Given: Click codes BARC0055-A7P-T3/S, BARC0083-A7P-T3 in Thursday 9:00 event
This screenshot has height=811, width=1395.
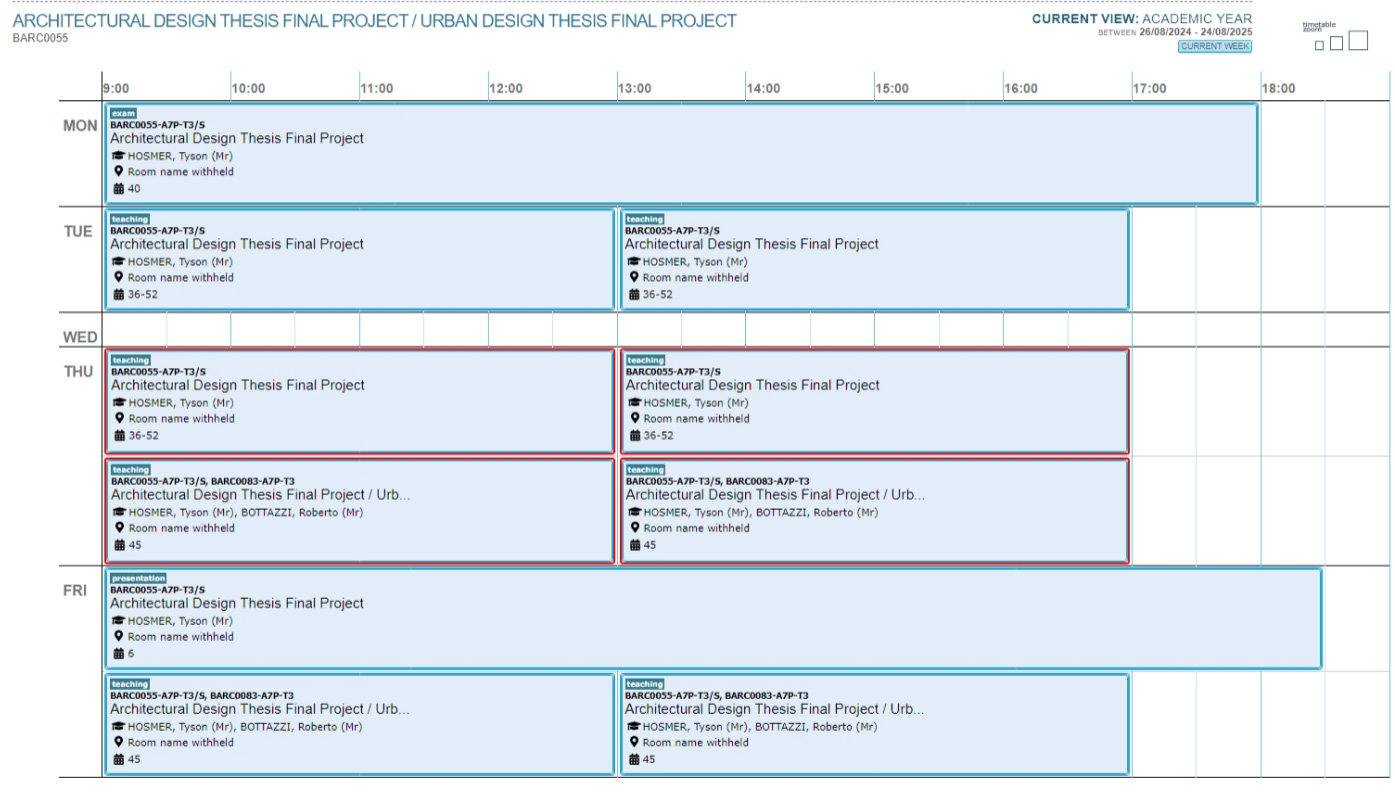Looking at the screenshot, I should coord(203,481).
